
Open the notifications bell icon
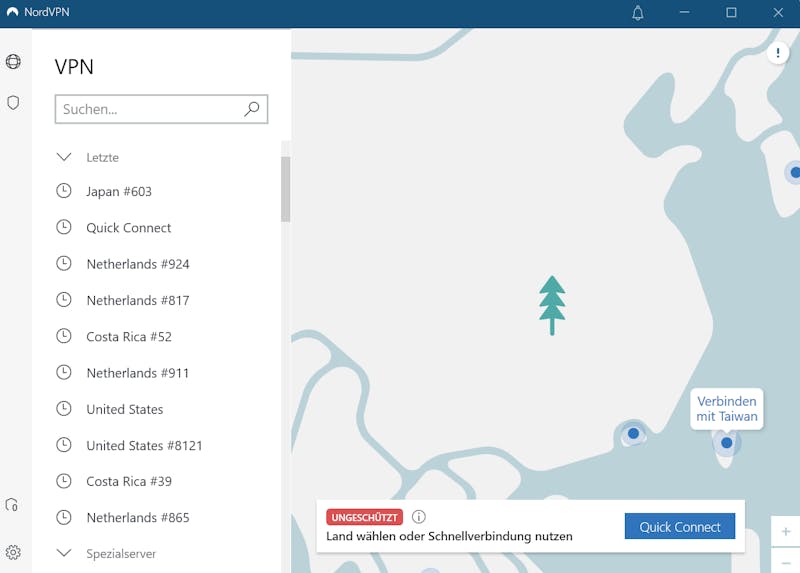638,13
